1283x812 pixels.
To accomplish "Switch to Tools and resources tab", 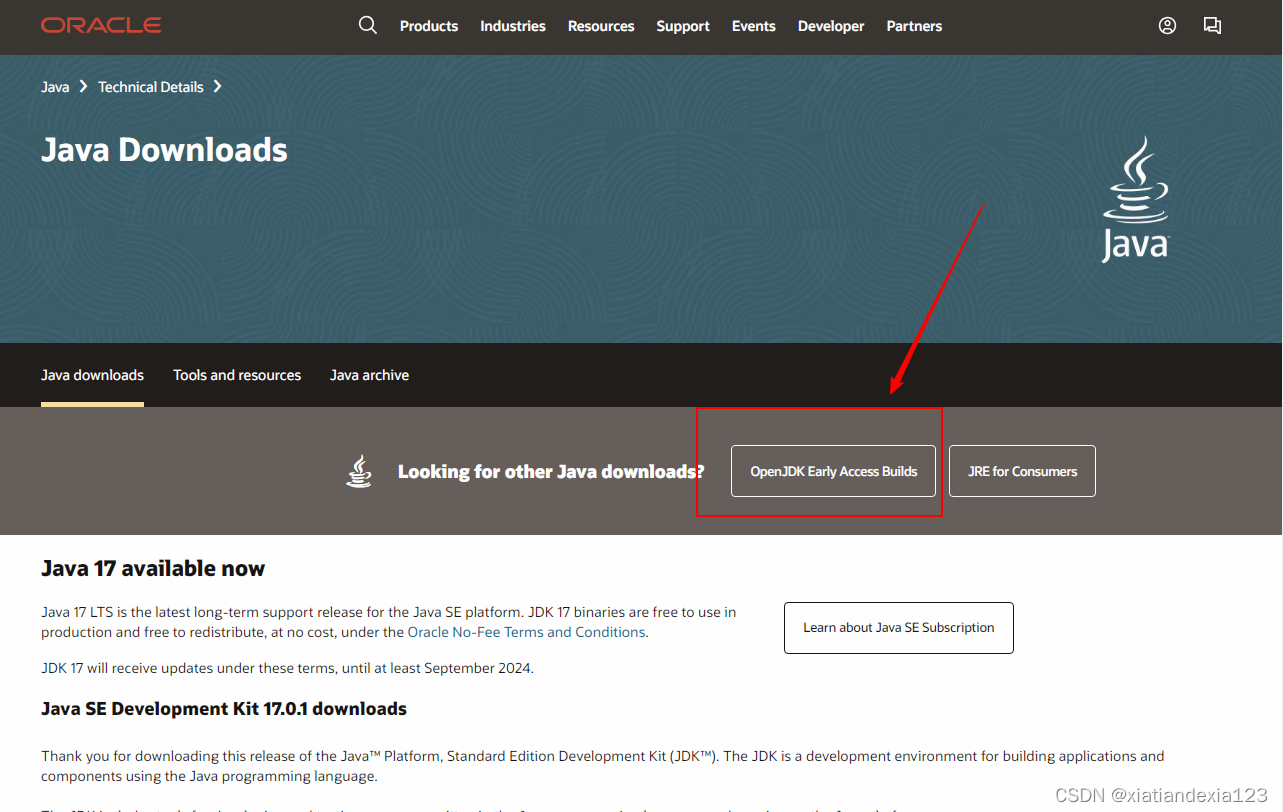I will point(237,375).
